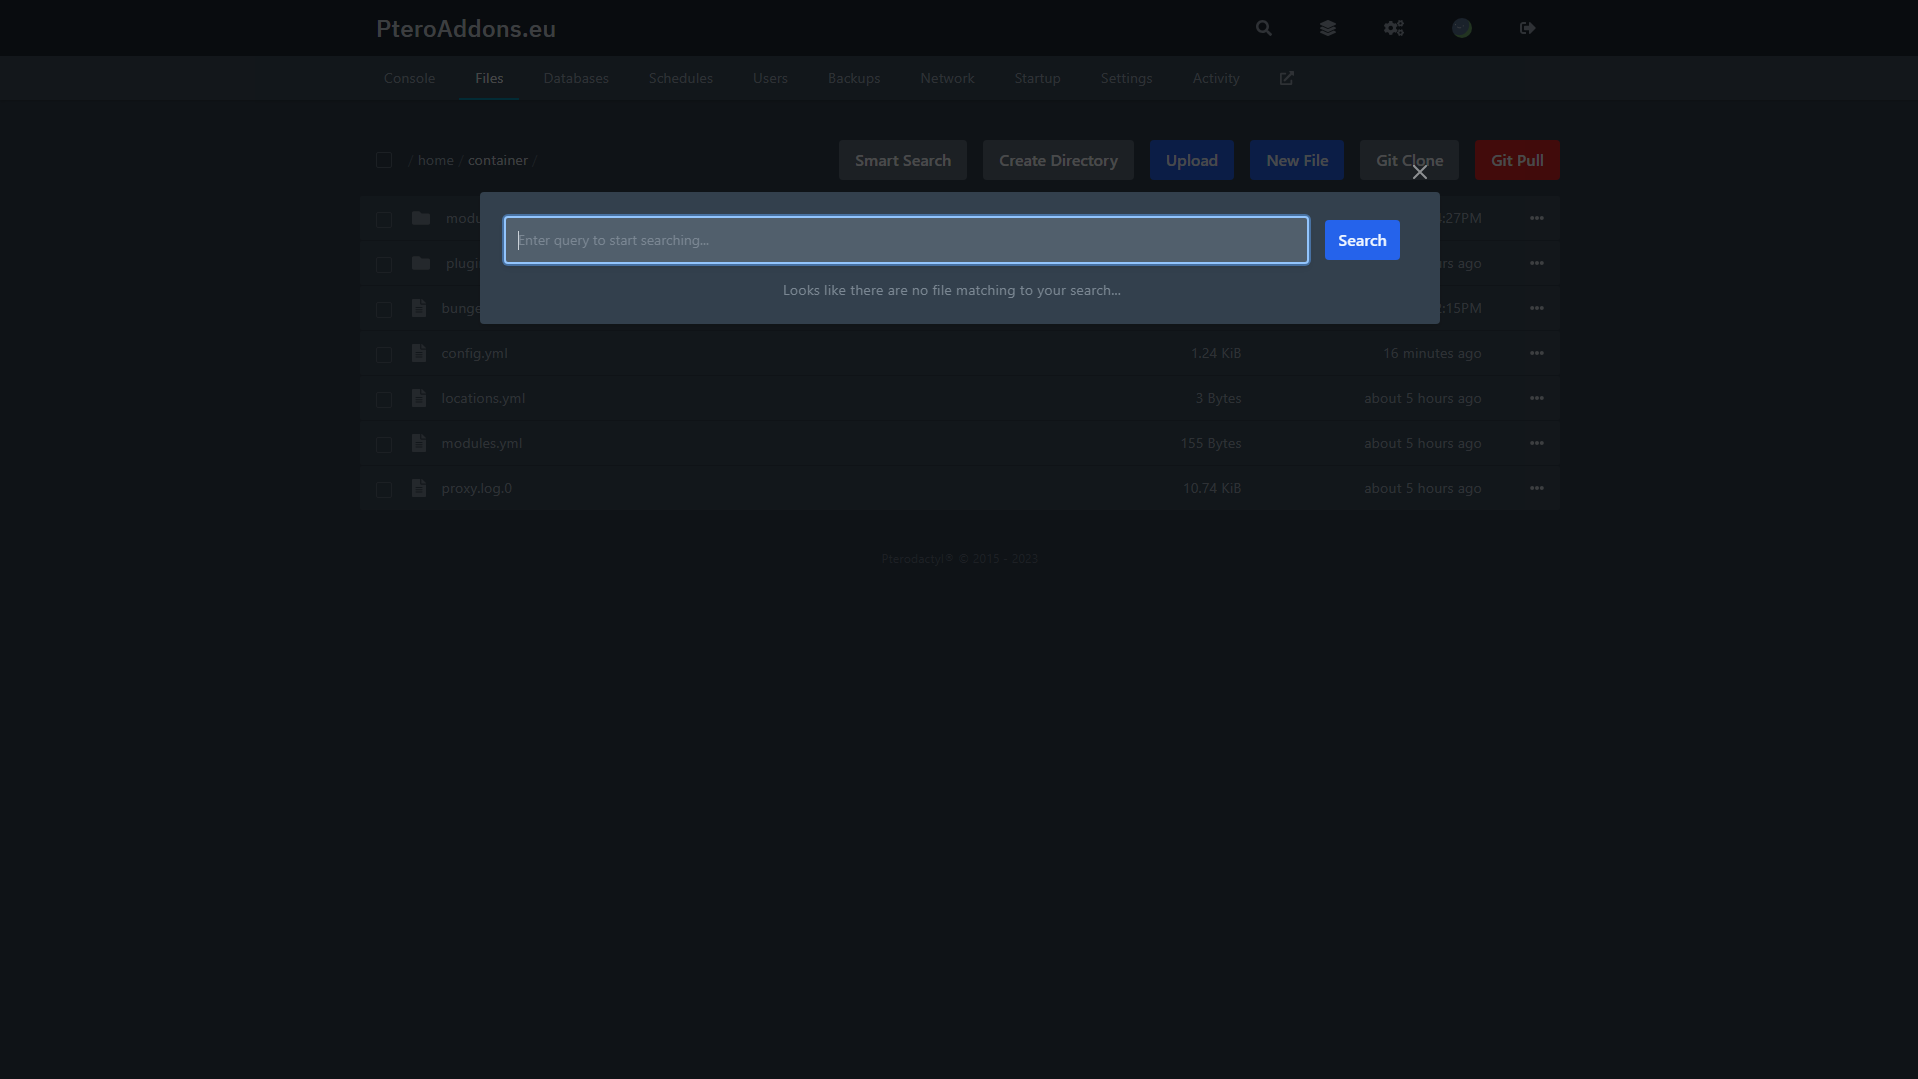Image resolution: width=1918 pixels, height=1079 pixels.
Task: Switch to the Console tab
Action: tap(409, 78)
